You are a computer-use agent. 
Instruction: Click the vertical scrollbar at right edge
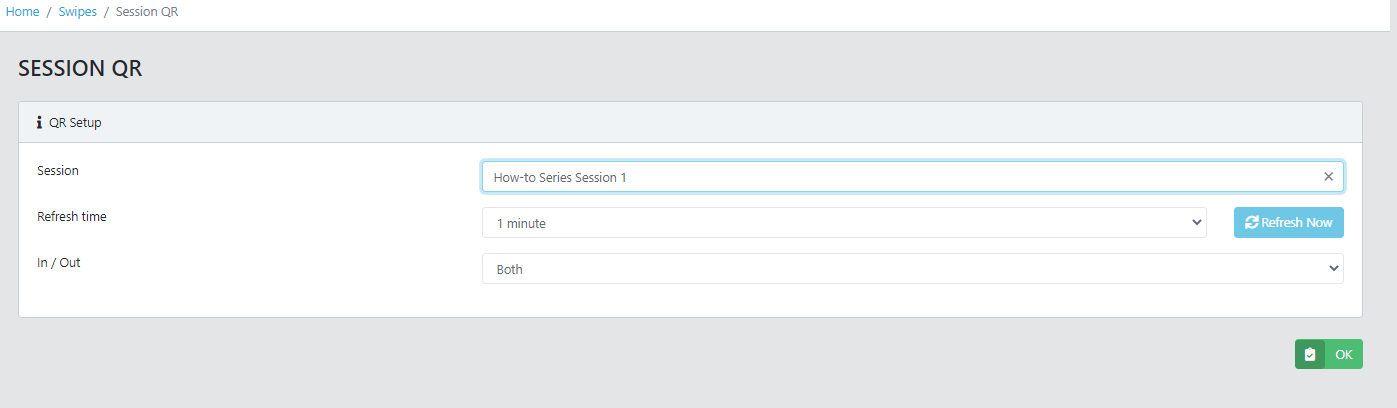click(1392, 200)
